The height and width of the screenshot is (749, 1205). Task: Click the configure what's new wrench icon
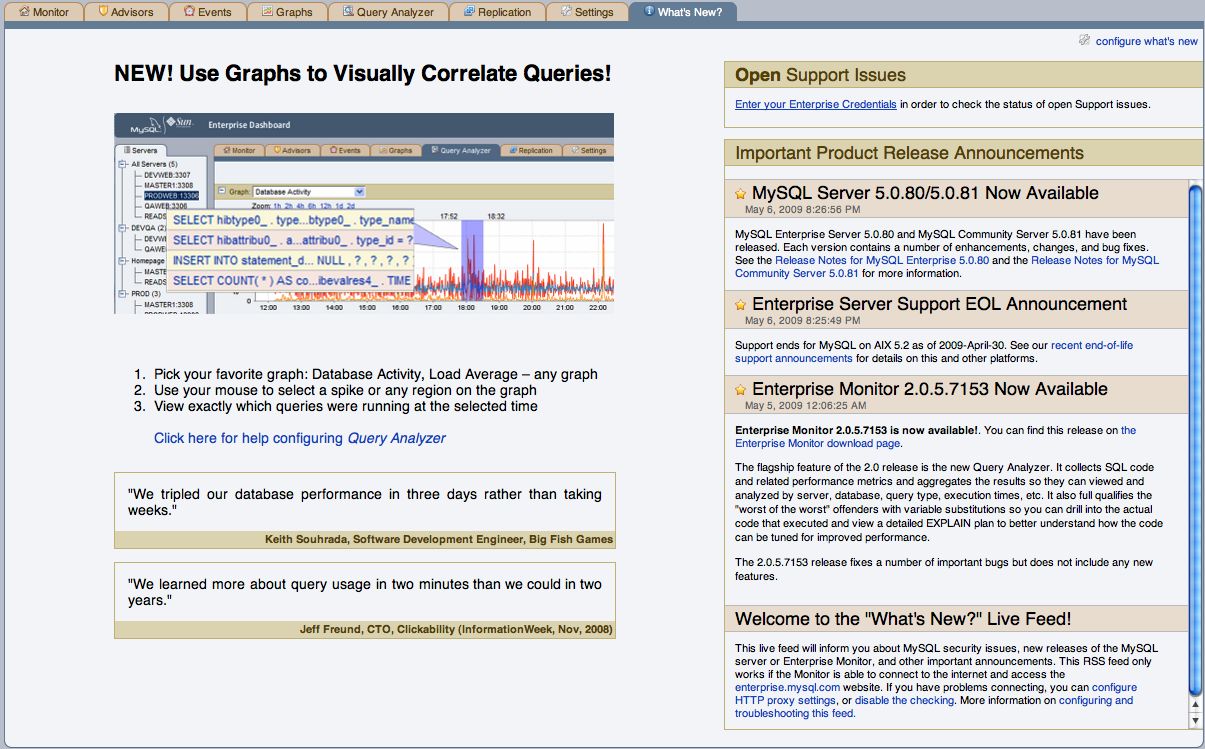click(x=1084, y=40)
